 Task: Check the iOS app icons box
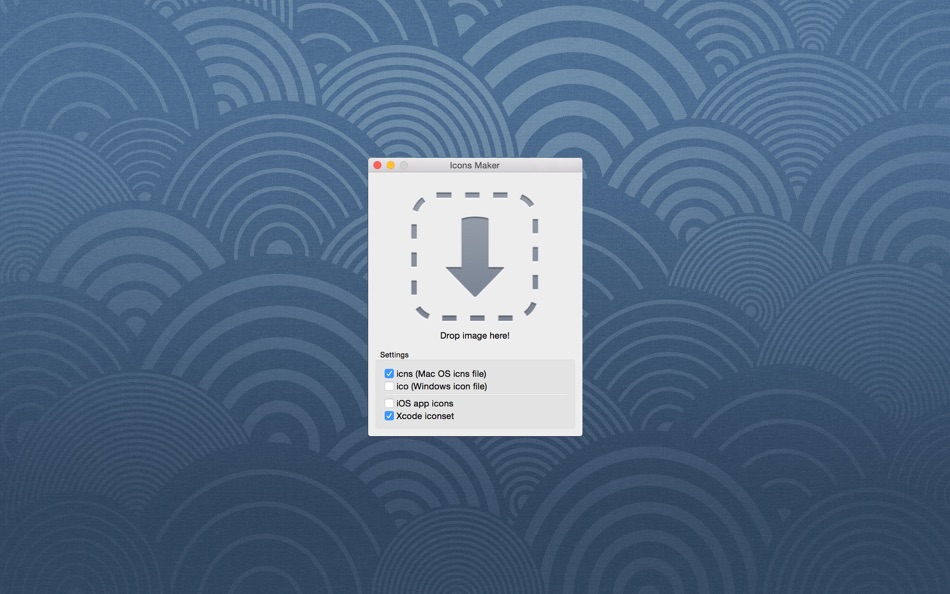coord(389,403)
